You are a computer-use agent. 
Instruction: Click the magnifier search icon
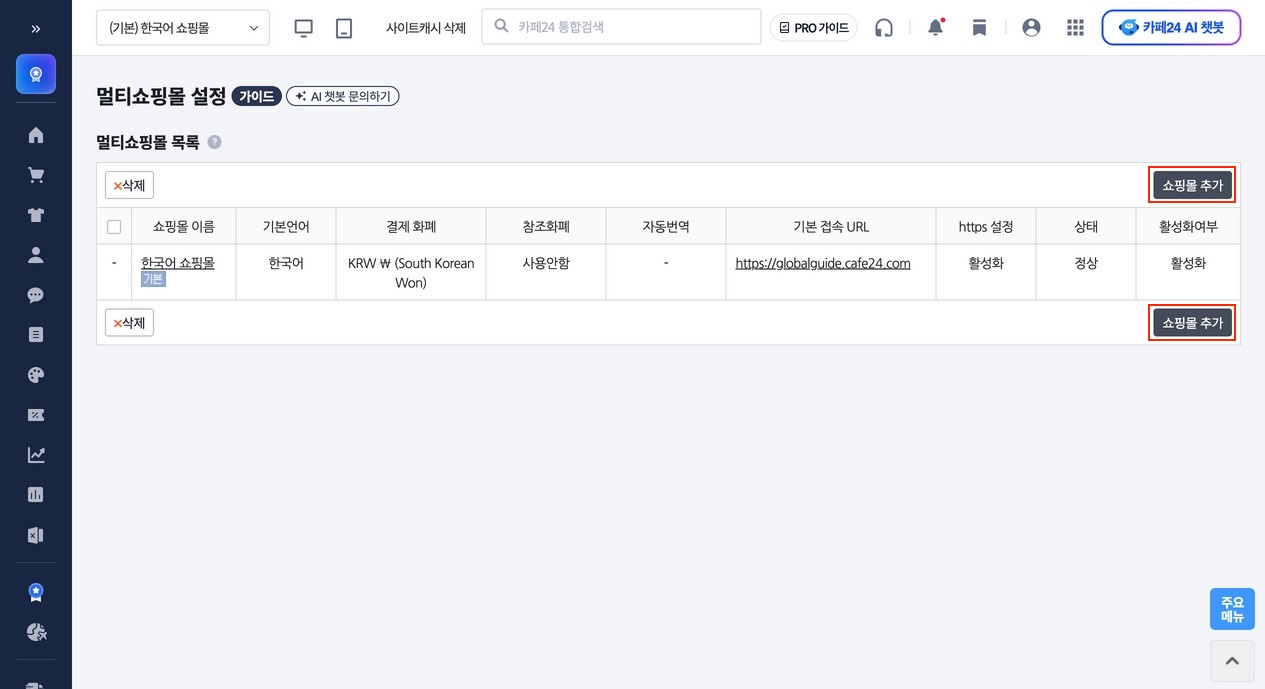[x=502, y=27]
